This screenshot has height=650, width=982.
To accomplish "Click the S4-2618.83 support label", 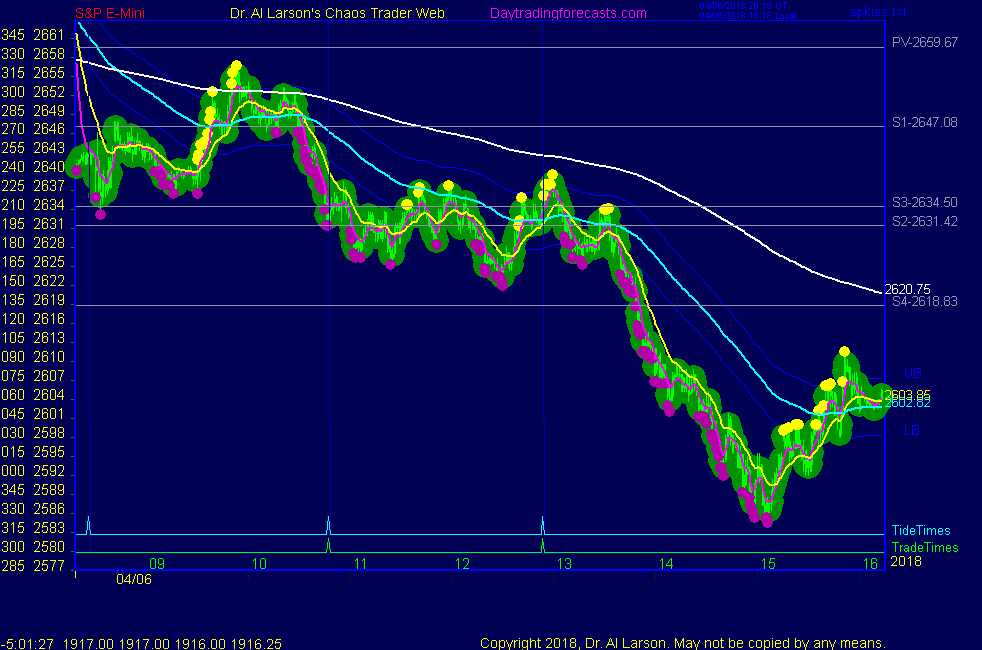I will (x=925, y=301).
